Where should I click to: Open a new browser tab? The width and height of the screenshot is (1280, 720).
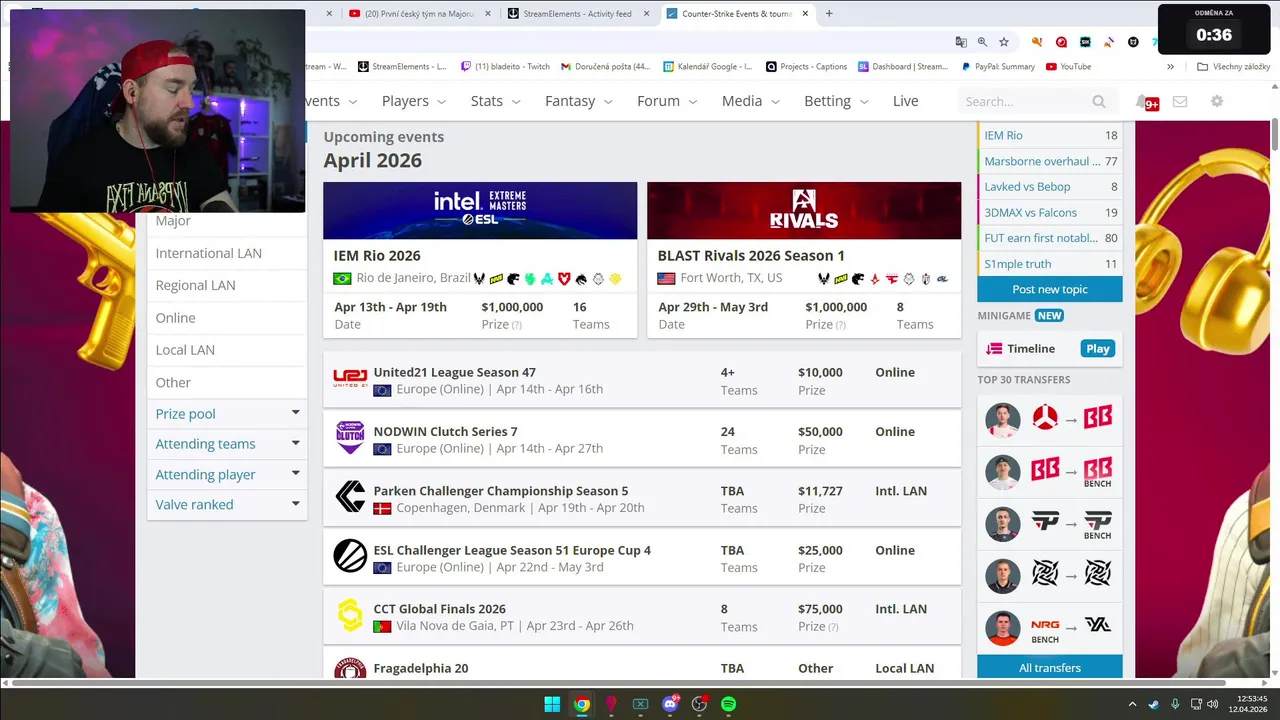(829, 14)
